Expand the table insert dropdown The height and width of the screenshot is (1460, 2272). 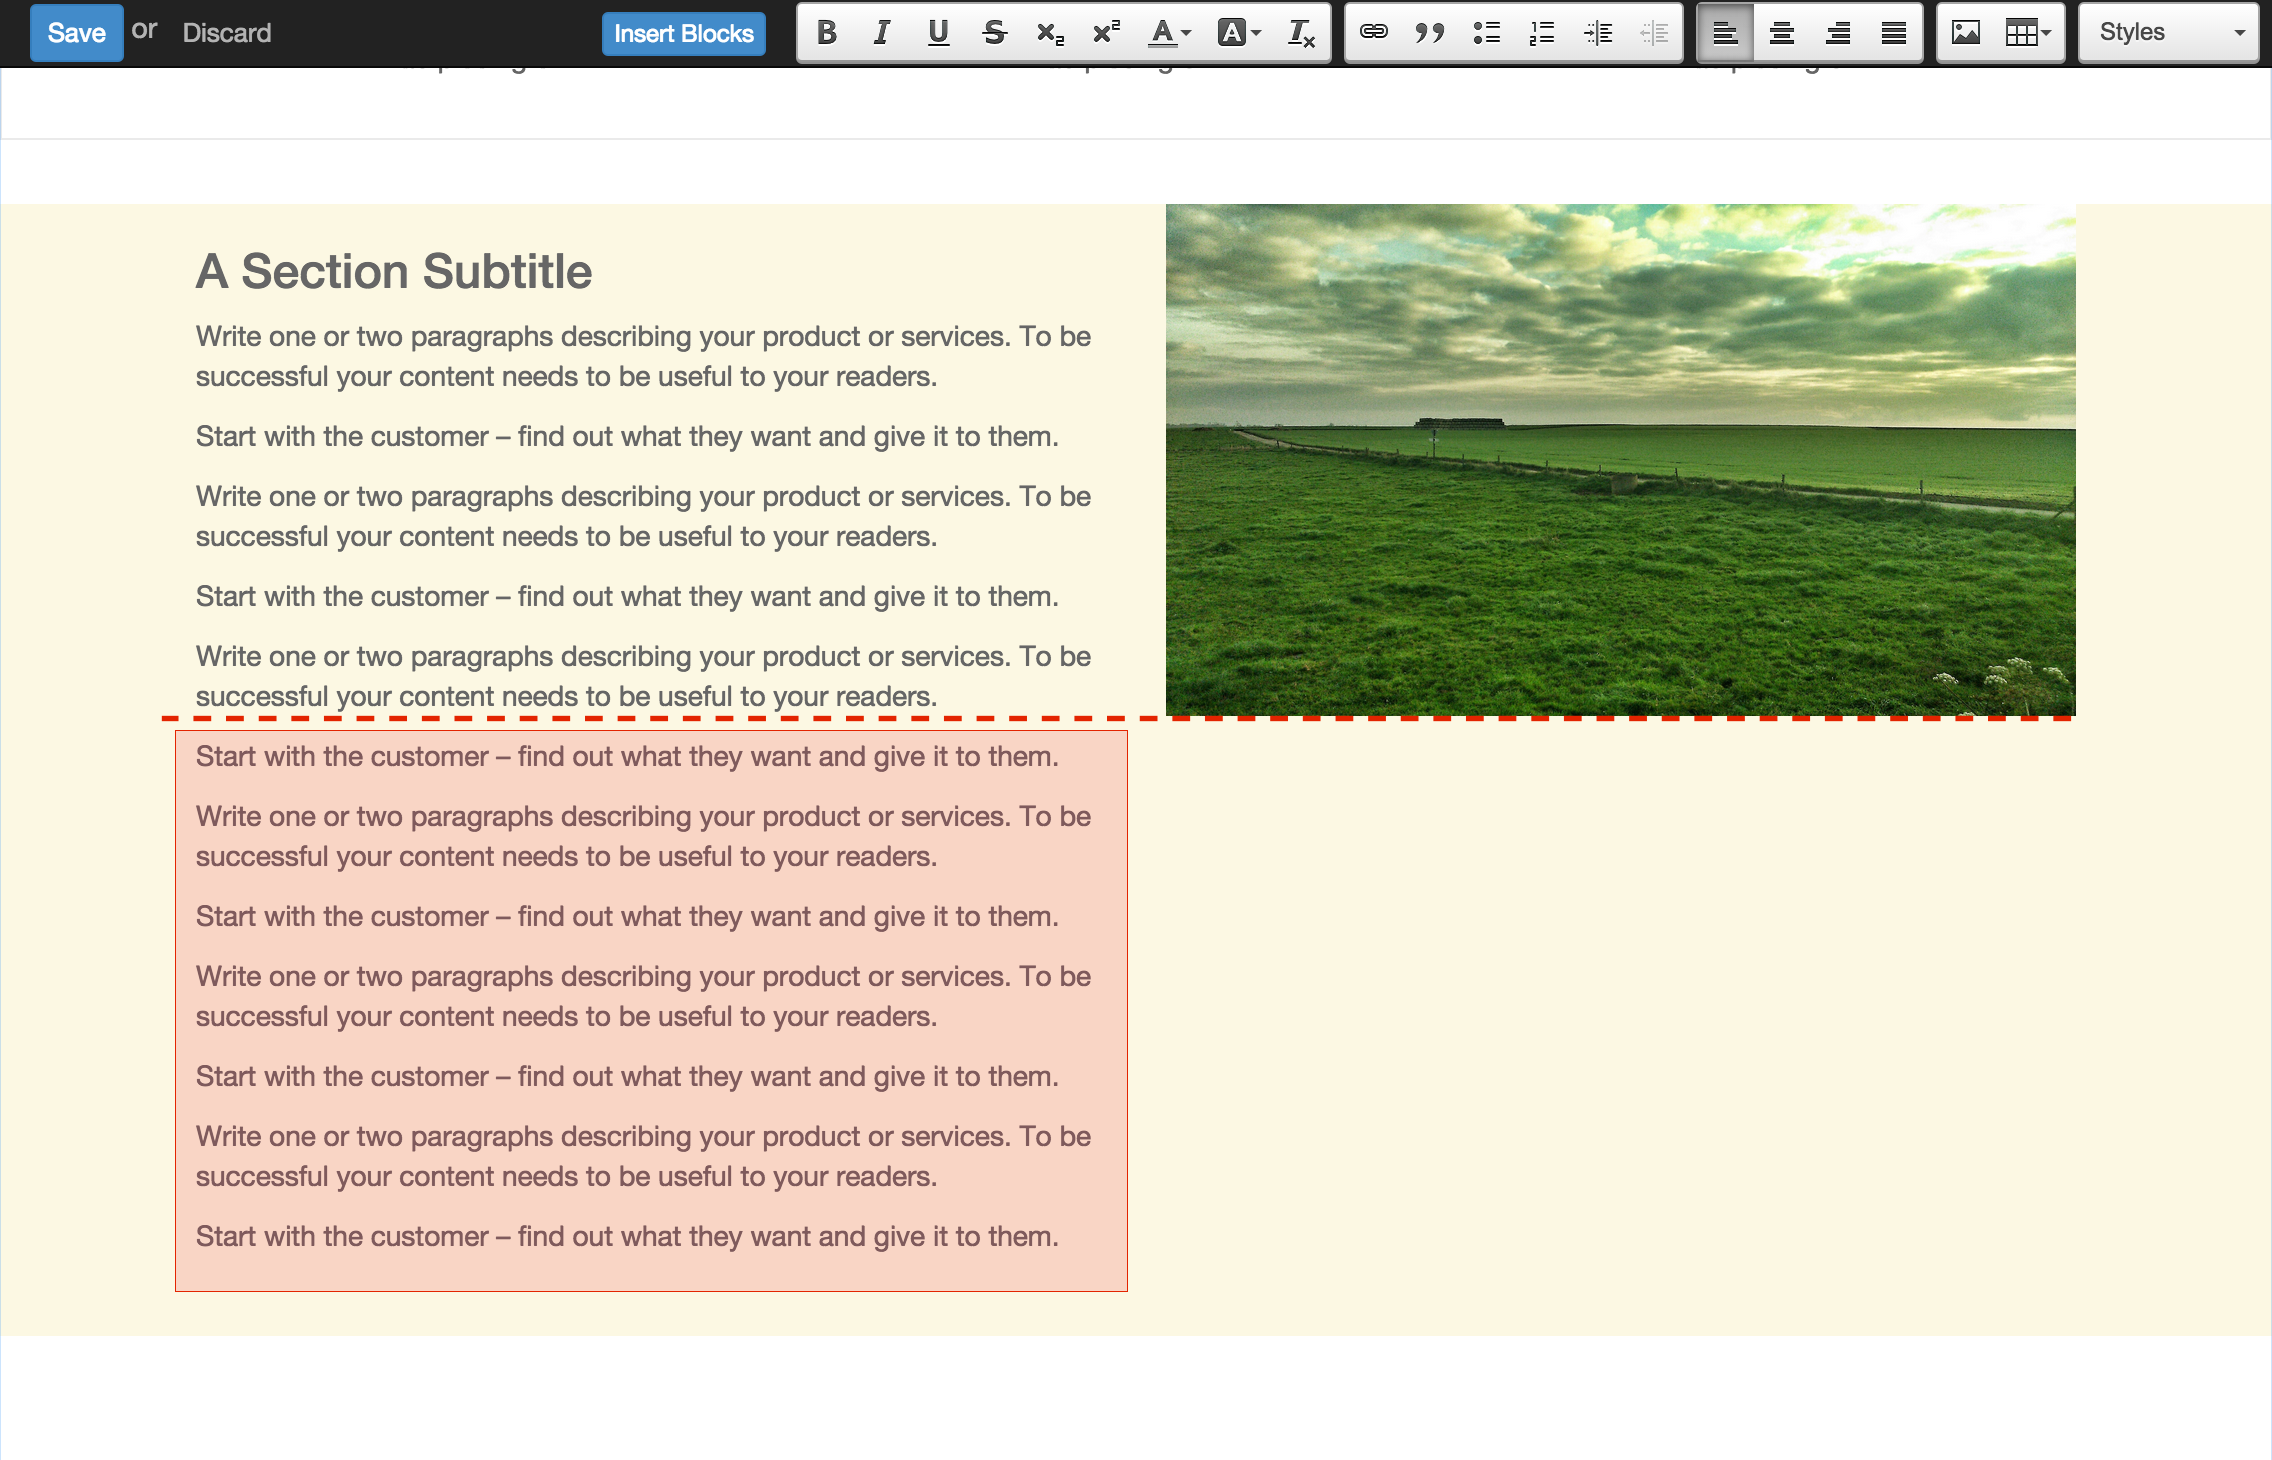2028,33
